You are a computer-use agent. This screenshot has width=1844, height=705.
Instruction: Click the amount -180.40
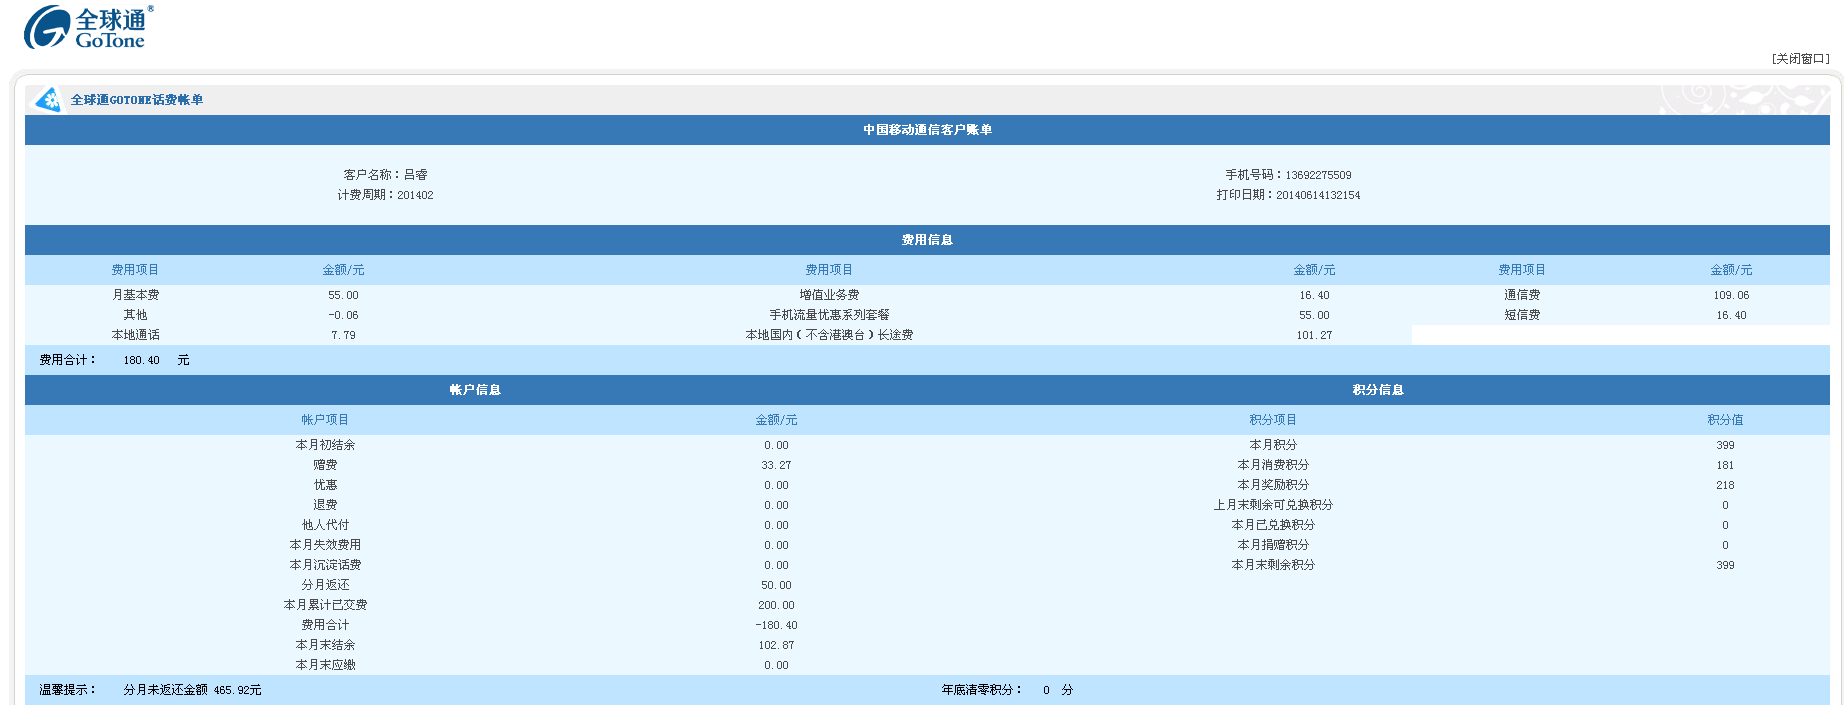coord(776,625)
